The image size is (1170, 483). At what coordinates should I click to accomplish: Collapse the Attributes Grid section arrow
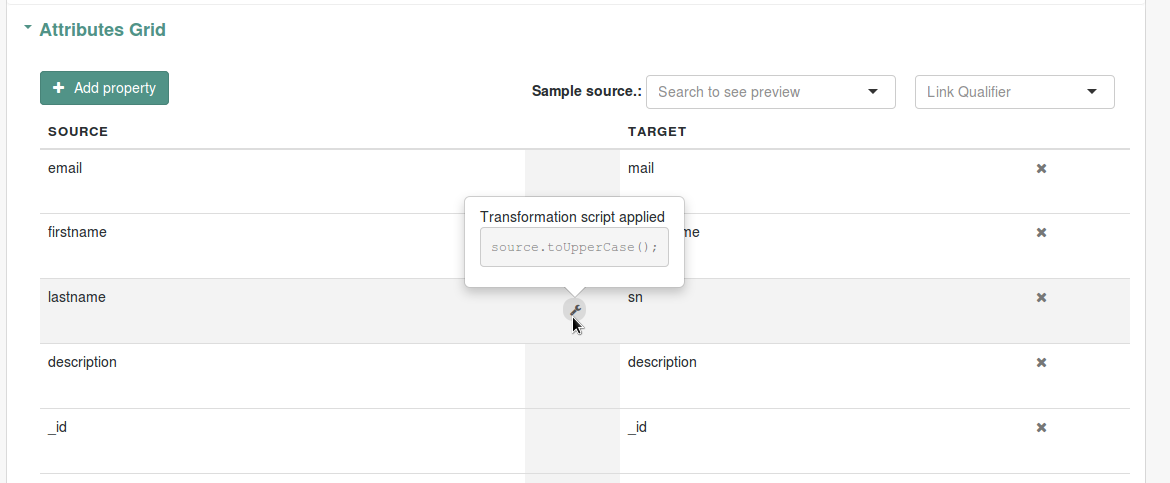tap(28, 28)
